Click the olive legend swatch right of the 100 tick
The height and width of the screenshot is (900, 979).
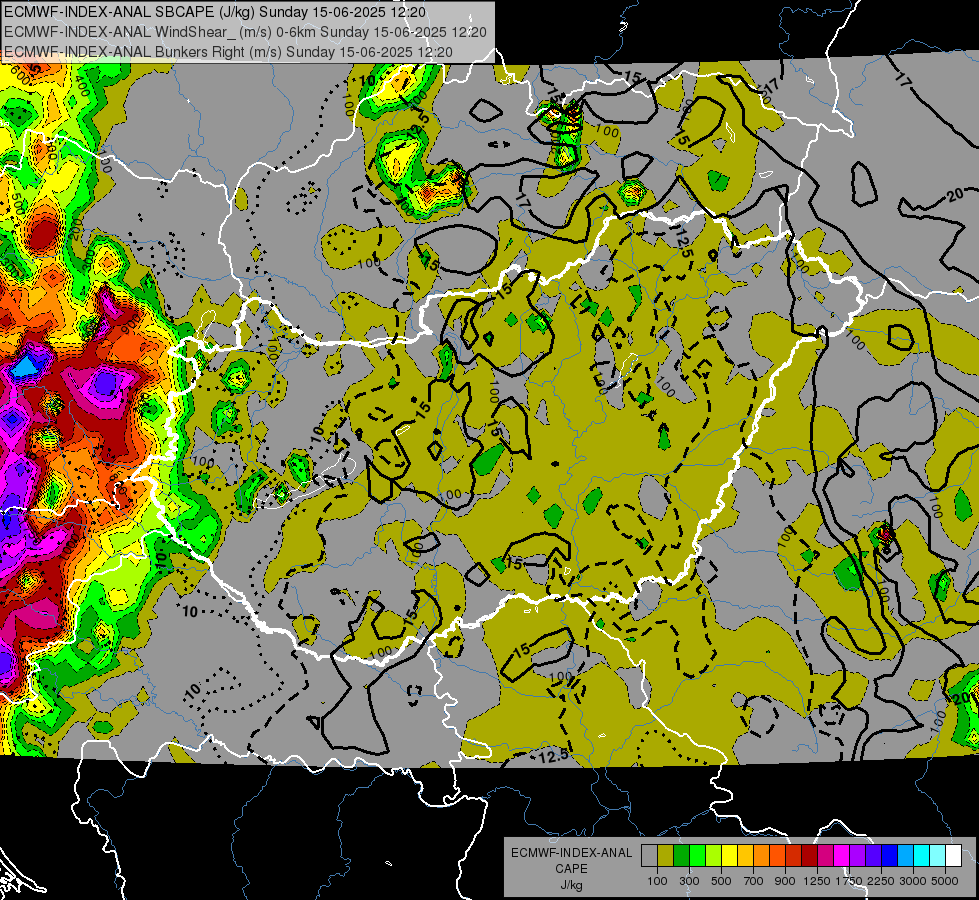click(x=666, y=856)
